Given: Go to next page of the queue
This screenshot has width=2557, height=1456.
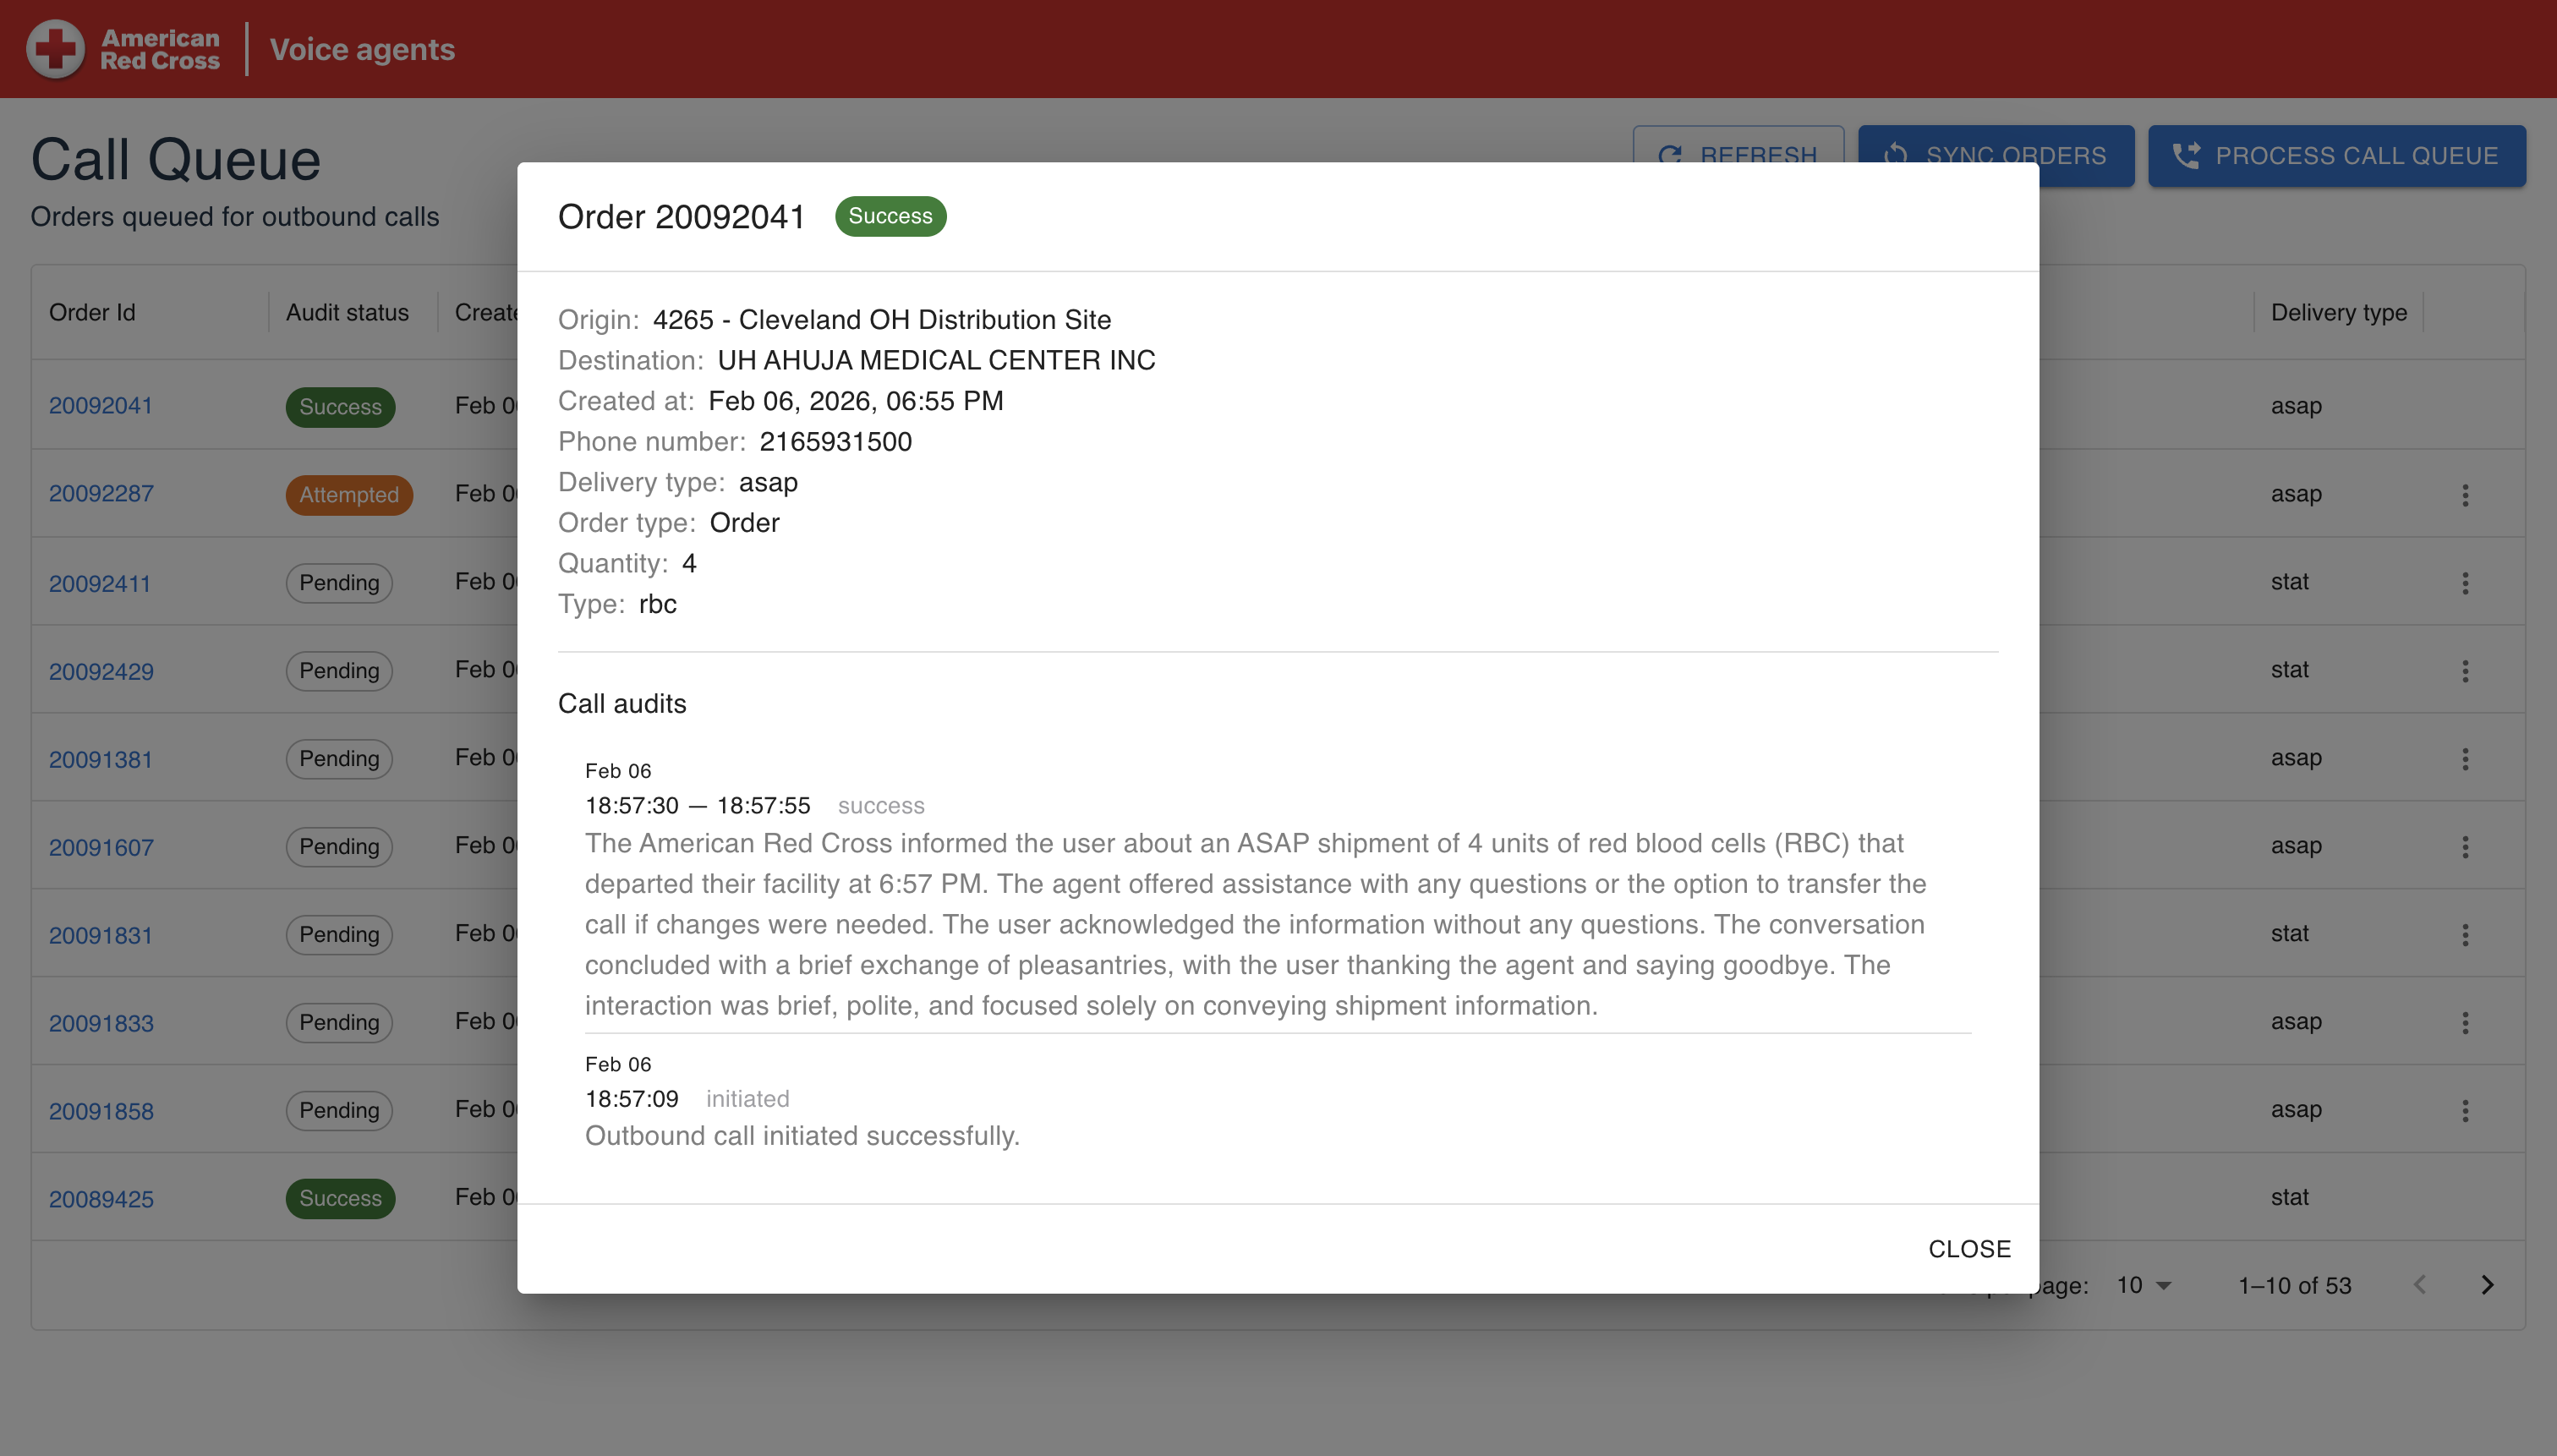Looking at the screenshot, I should pos(2487,1285).
